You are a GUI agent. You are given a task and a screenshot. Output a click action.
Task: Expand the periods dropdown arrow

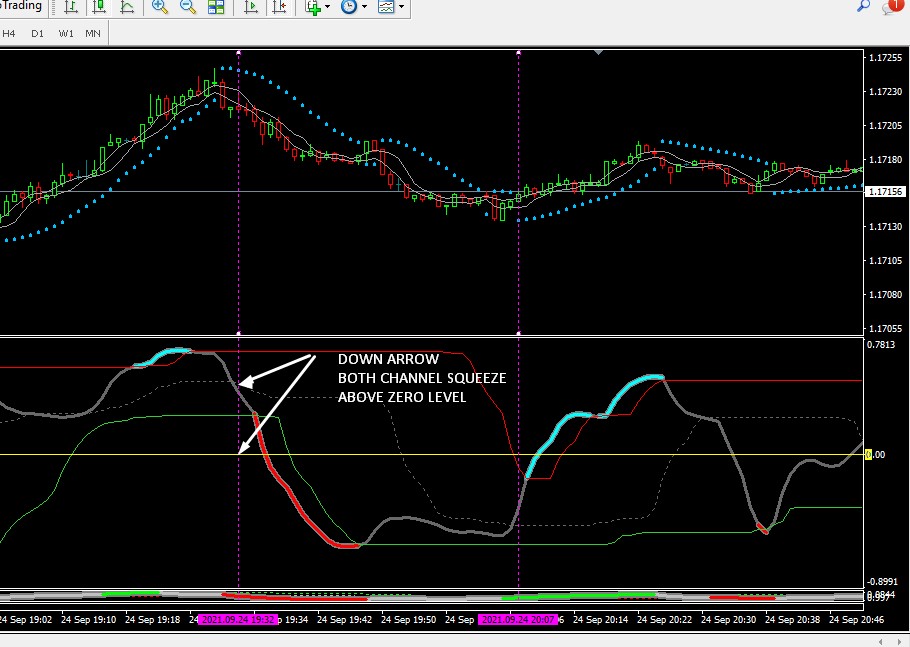(x=364, y=7)
